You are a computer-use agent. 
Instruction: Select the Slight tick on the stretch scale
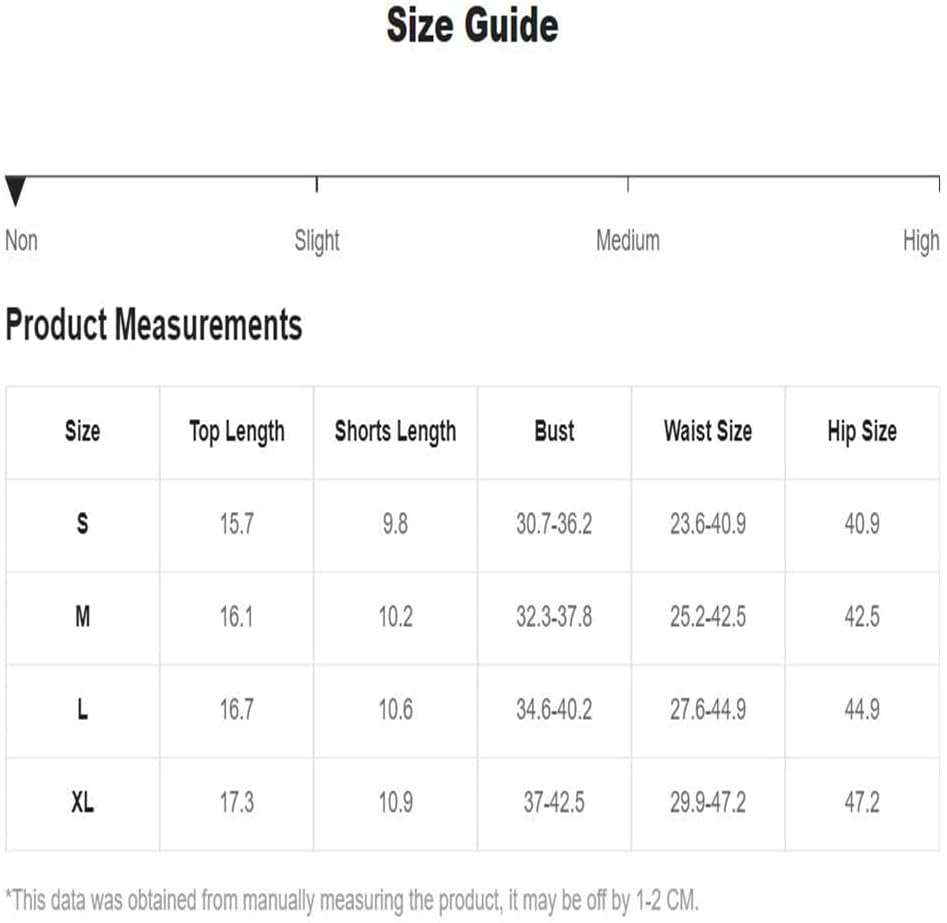[x=316, y=185]
